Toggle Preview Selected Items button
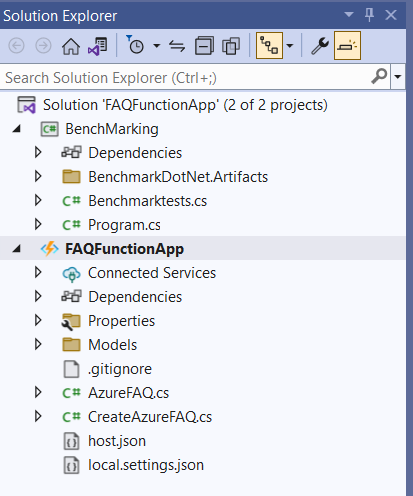The width and height of the screenshot is (413, 496). click(347, 46)
